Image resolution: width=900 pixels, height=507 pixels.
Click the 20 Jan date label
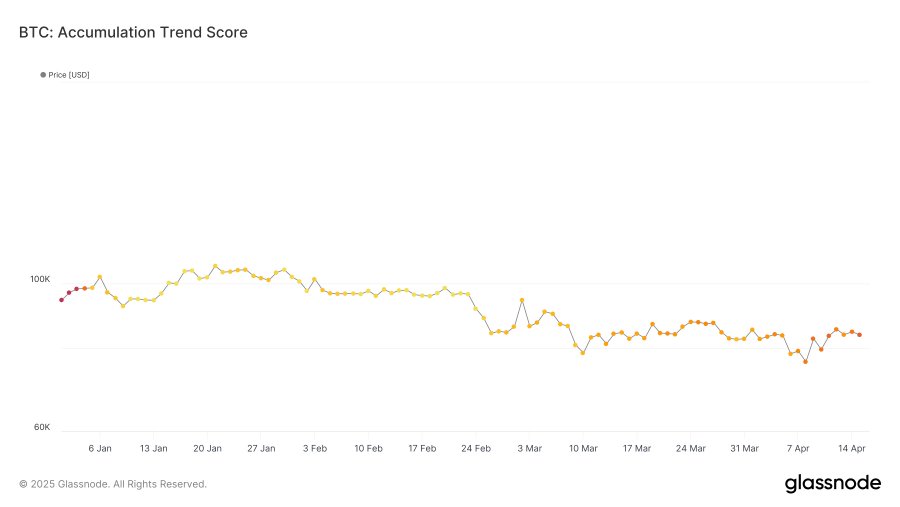click(x=207, y=449)
